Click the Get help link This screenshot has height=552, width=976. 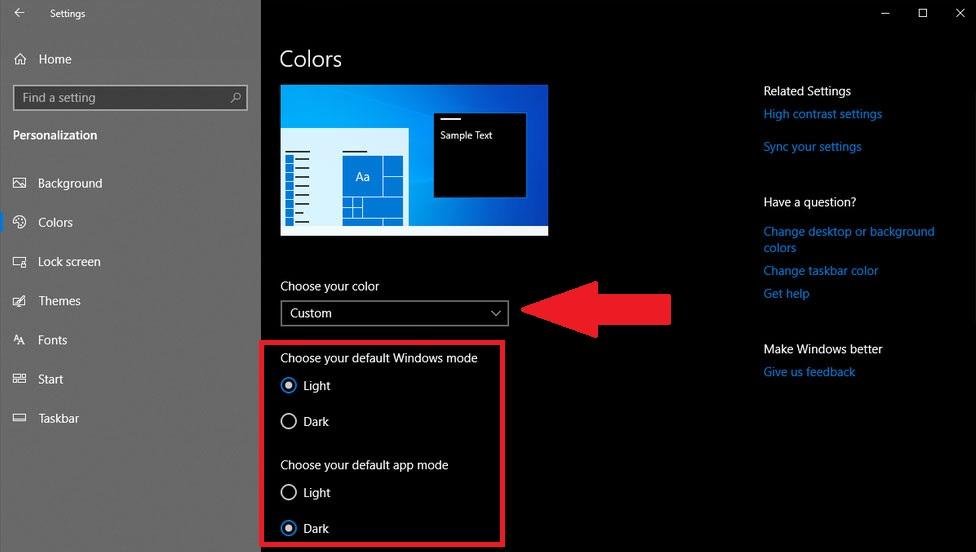(786, 294)
